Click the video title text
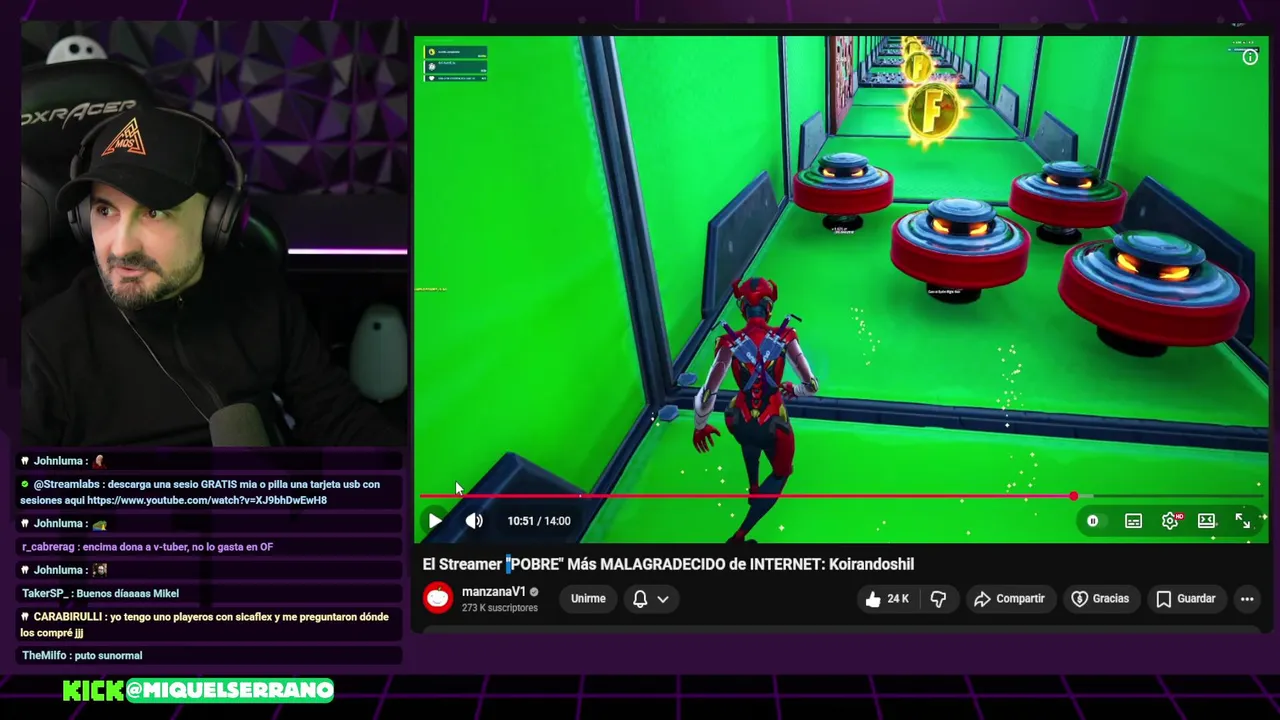The height and width of the screenshot is (720, 1280). (x=668, y=564)
